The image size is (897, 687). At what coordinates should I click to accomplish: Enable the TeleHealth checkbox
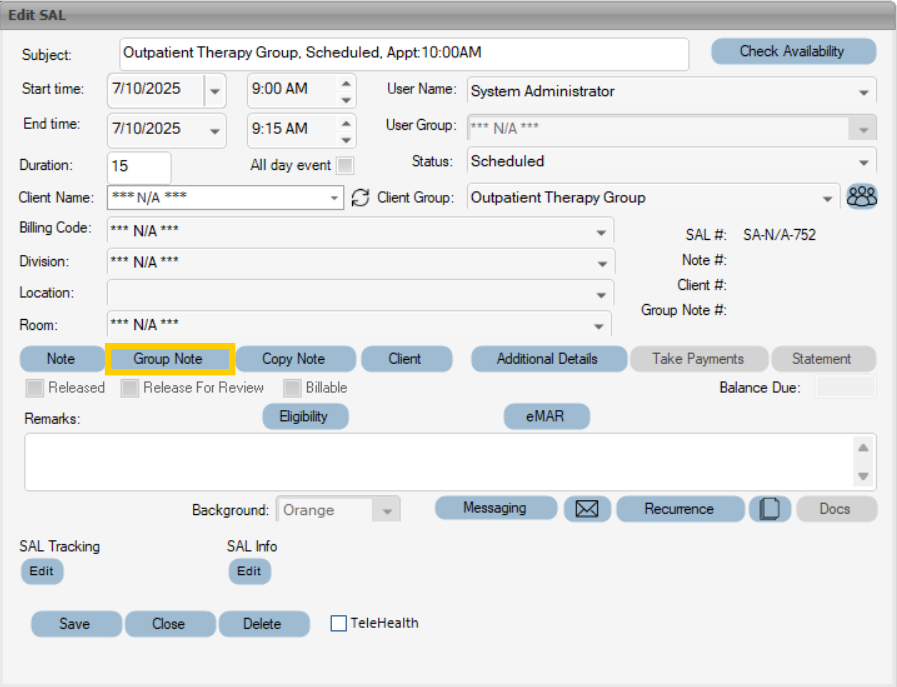338,623
